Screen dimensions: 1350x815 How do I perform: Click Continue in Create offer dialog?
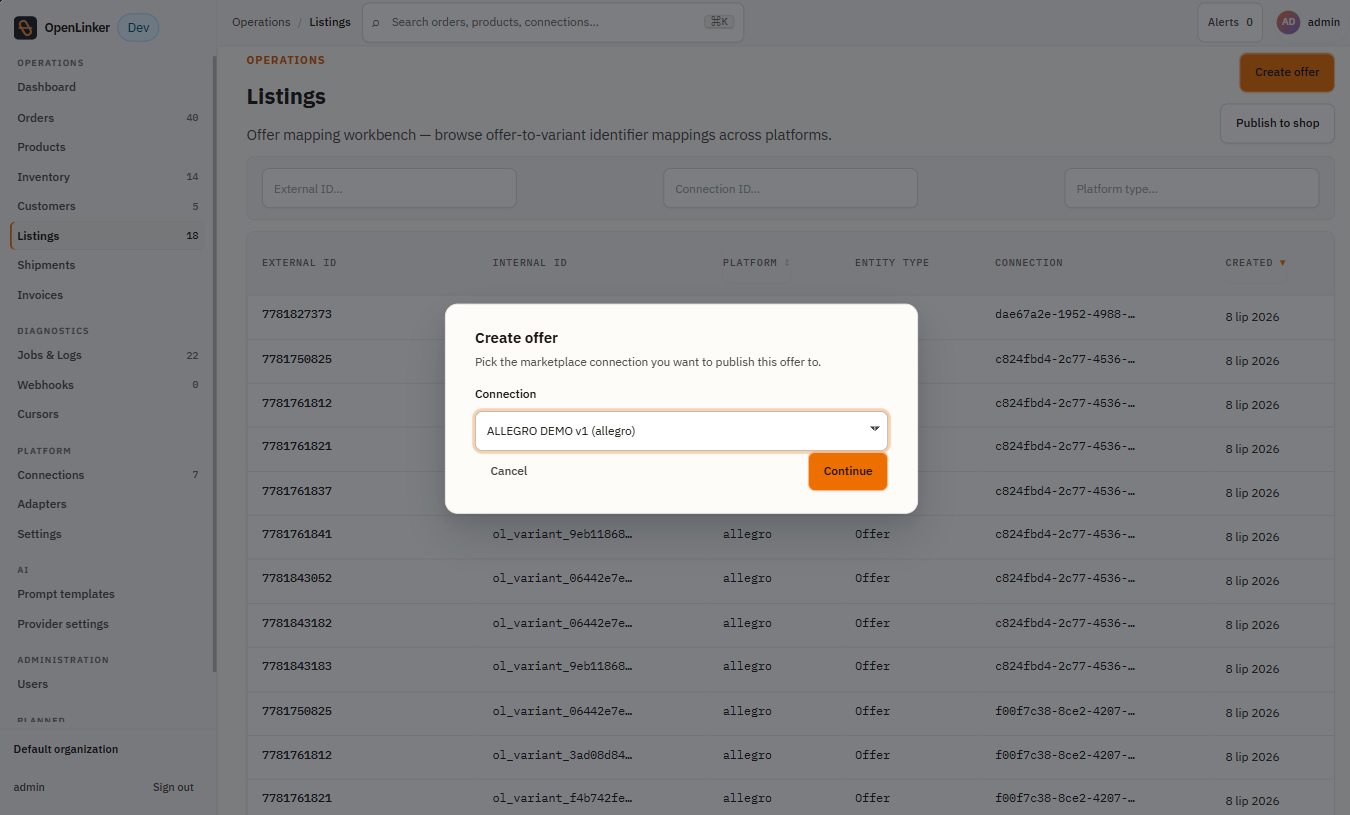(x=848, y=471)
